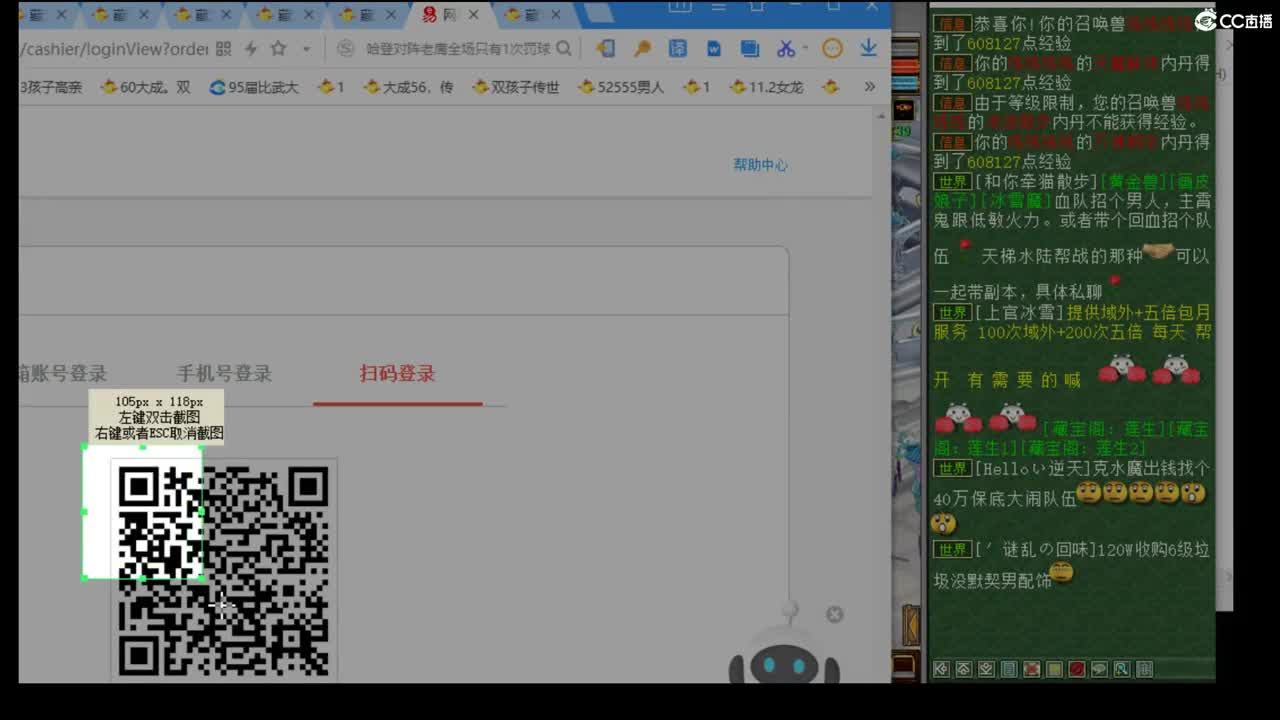Open the QR code icon in address bar
The height and width of the screenshot is (720, 1280).
pyautogui.click(x=223, y=49)
